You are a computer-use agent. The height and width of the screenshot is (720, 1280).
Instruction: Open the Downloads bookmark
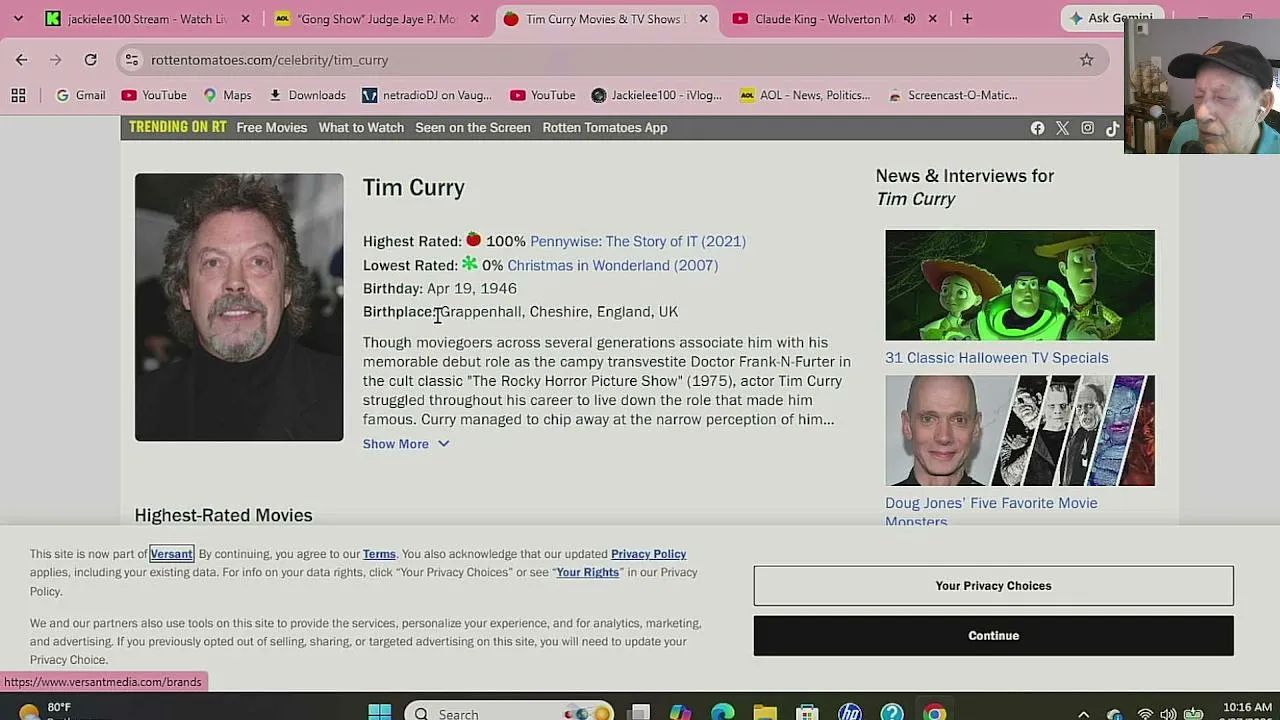pos(307,95)
